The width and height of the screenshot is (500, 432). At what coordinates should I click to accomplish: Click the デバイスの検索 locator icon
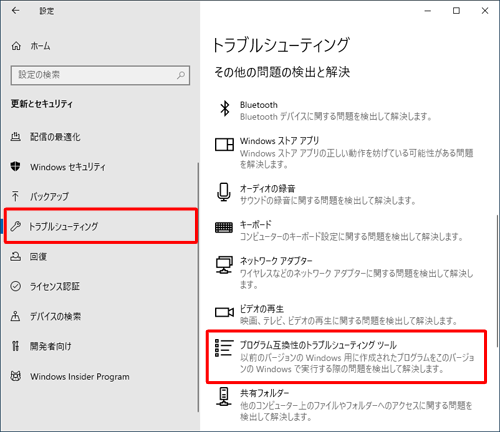coord(15,316)
